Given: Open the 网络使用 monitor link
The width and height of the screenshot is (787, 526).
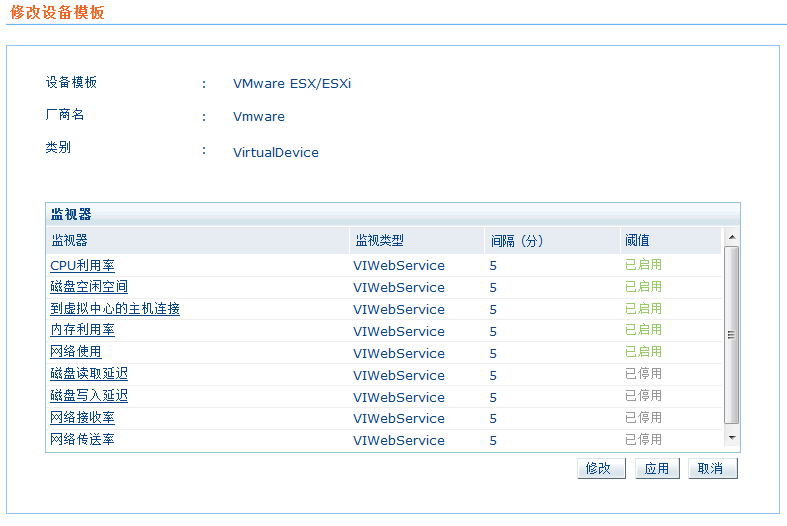Looking at the screenshot, I should (76, 353).
